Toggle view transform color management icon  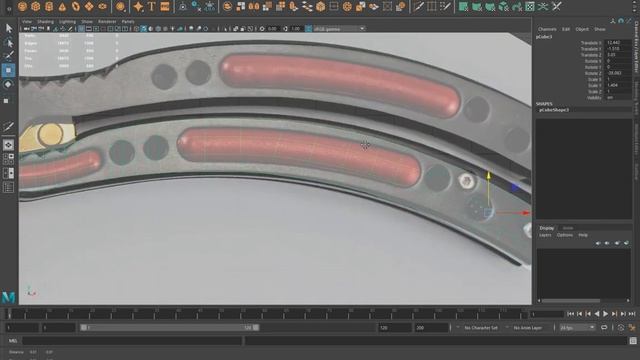point(309,29)
